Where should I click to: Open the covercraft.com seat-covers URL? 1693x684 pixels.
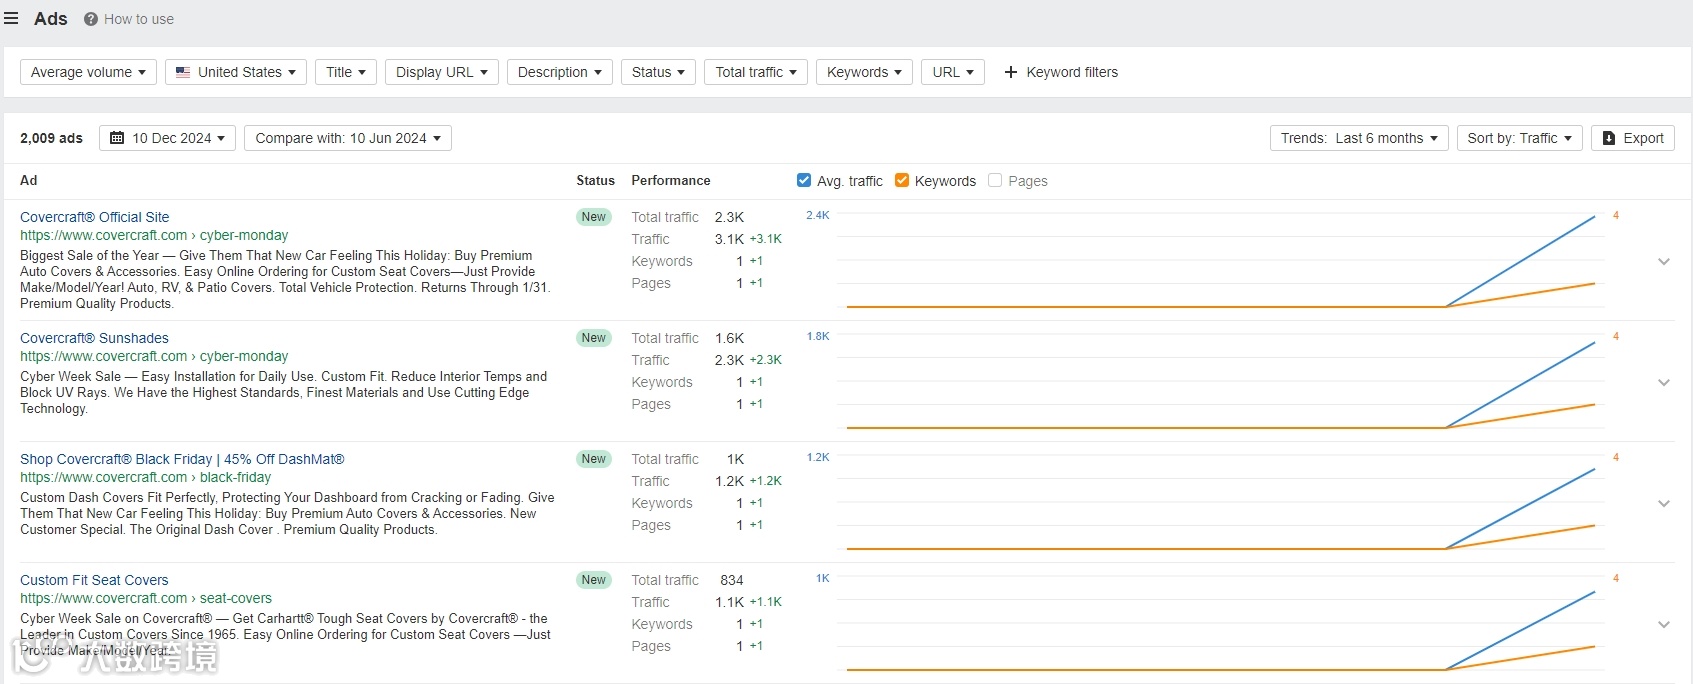click(146, 598)
